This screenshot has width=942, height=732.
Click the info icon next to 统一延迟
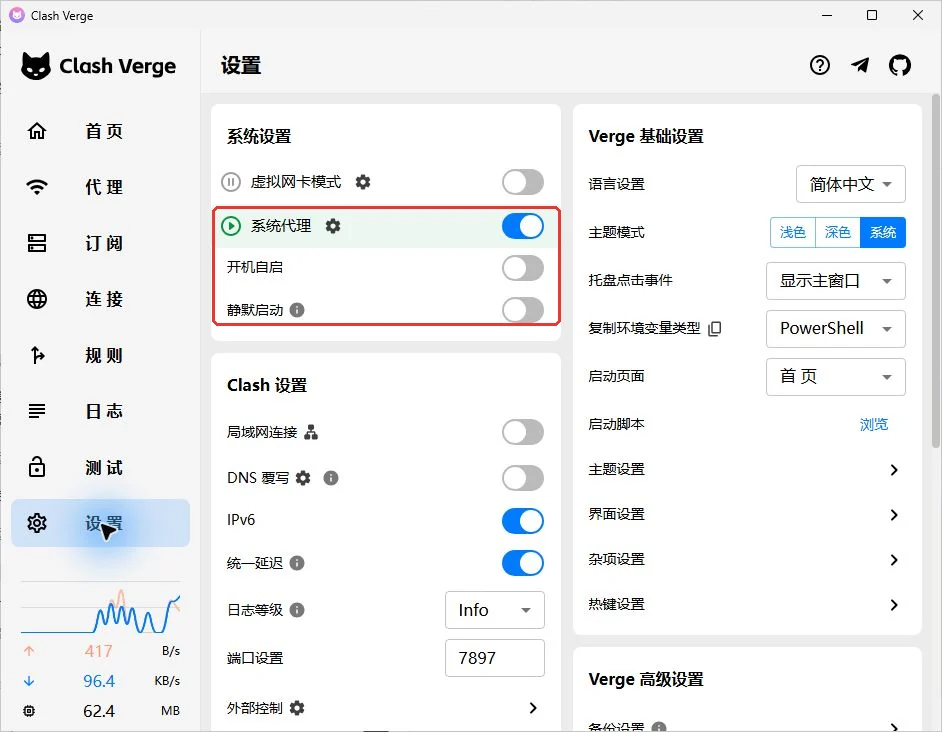point(297,563)
